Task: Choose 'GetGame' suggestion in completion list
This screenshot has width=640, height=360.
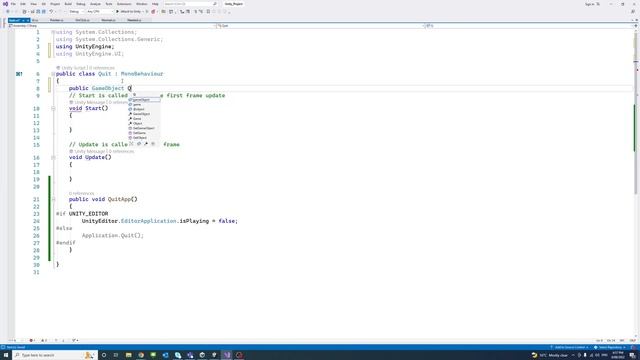Action: [x=144, y=133]
